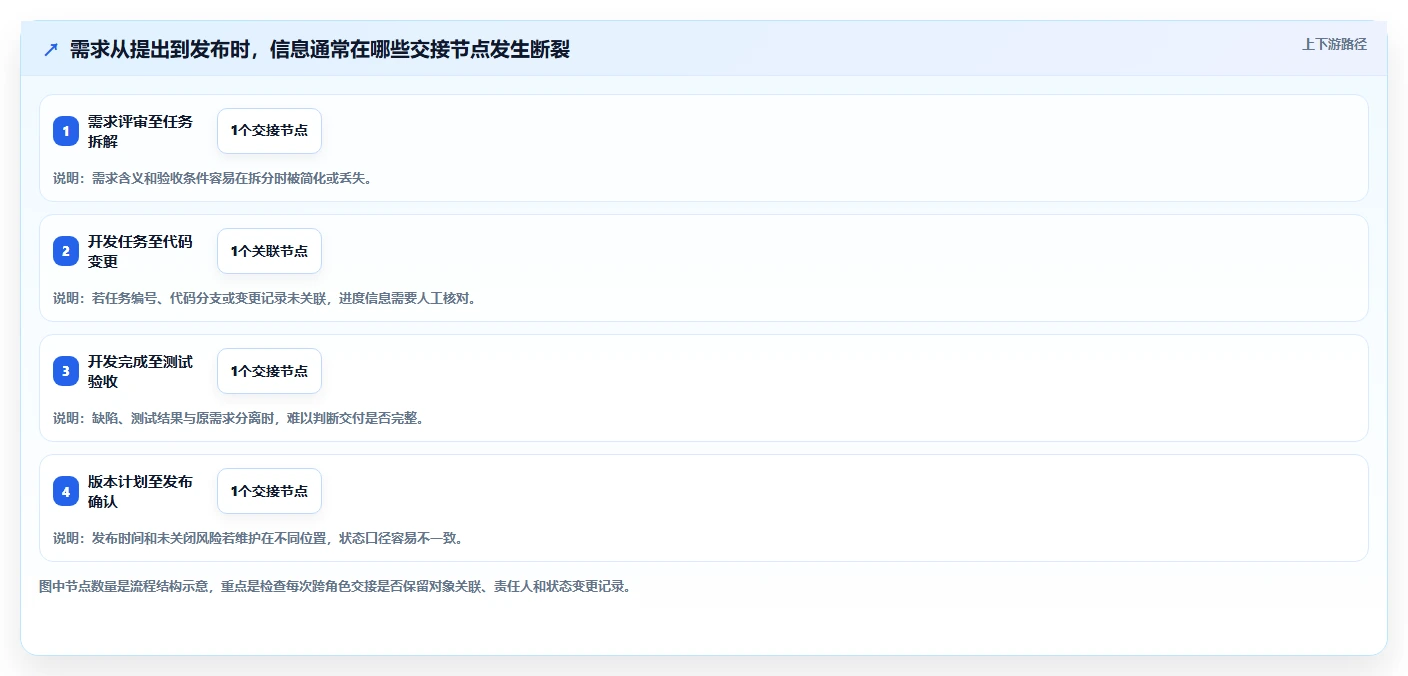Click the description about 发布时间和未关闭风险

coord(258,538)
